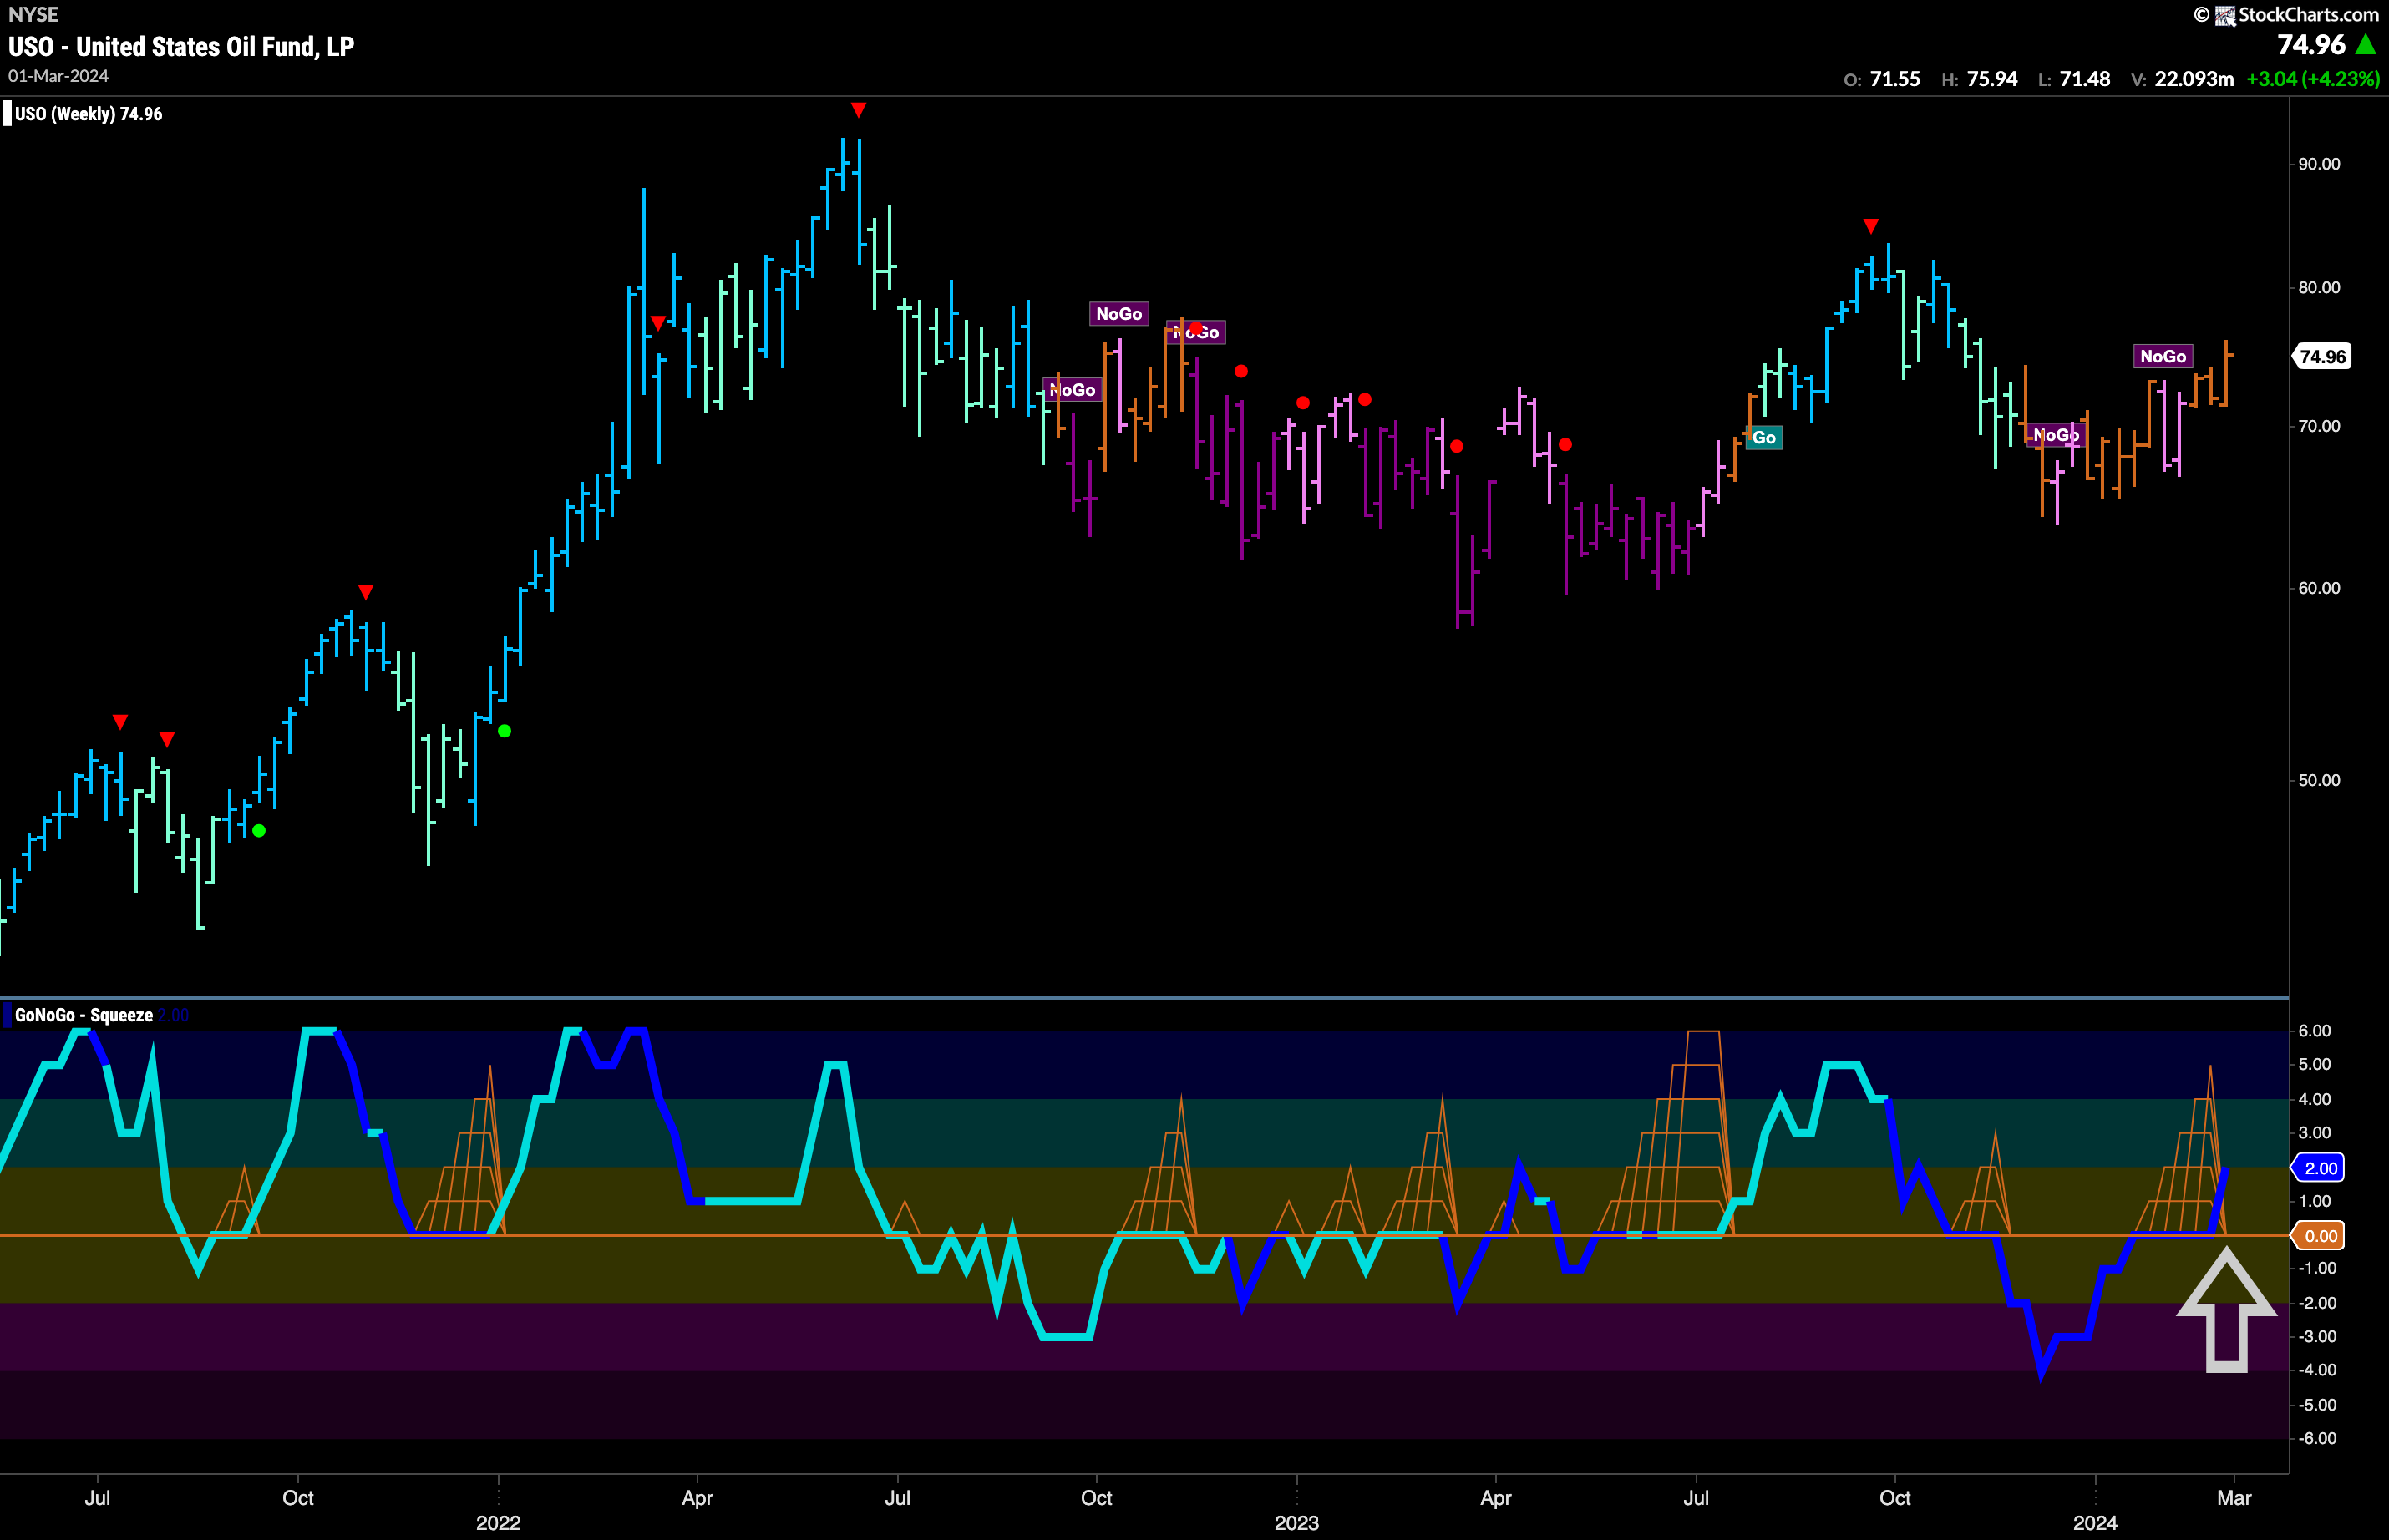Viewport: 2389px width, 1540px height.
Task: Click the orange 0.00 oscillator value tag
Action: point(2319,1236)
